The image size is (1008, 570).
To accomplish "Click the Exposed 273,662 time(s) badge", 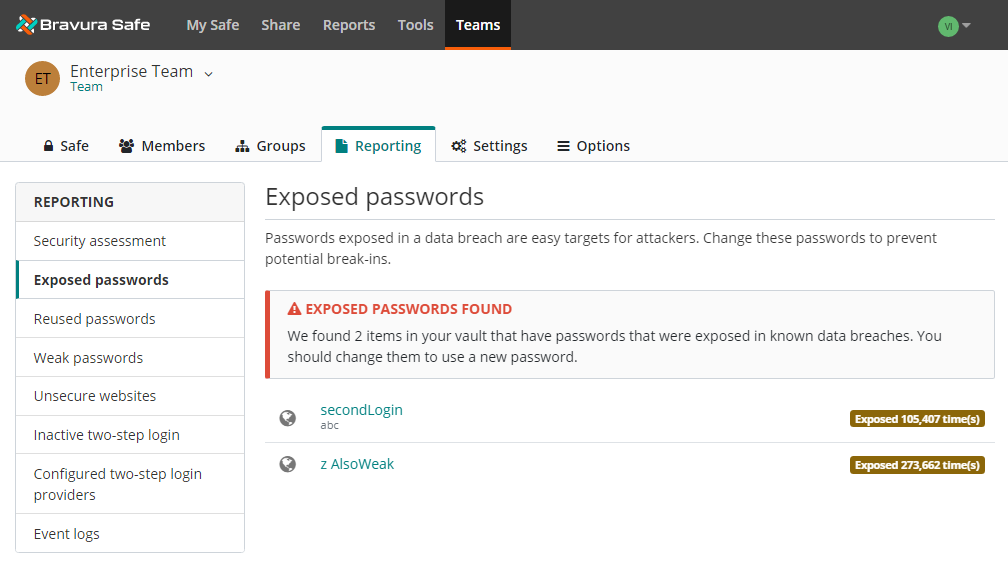I will point(917,465).
